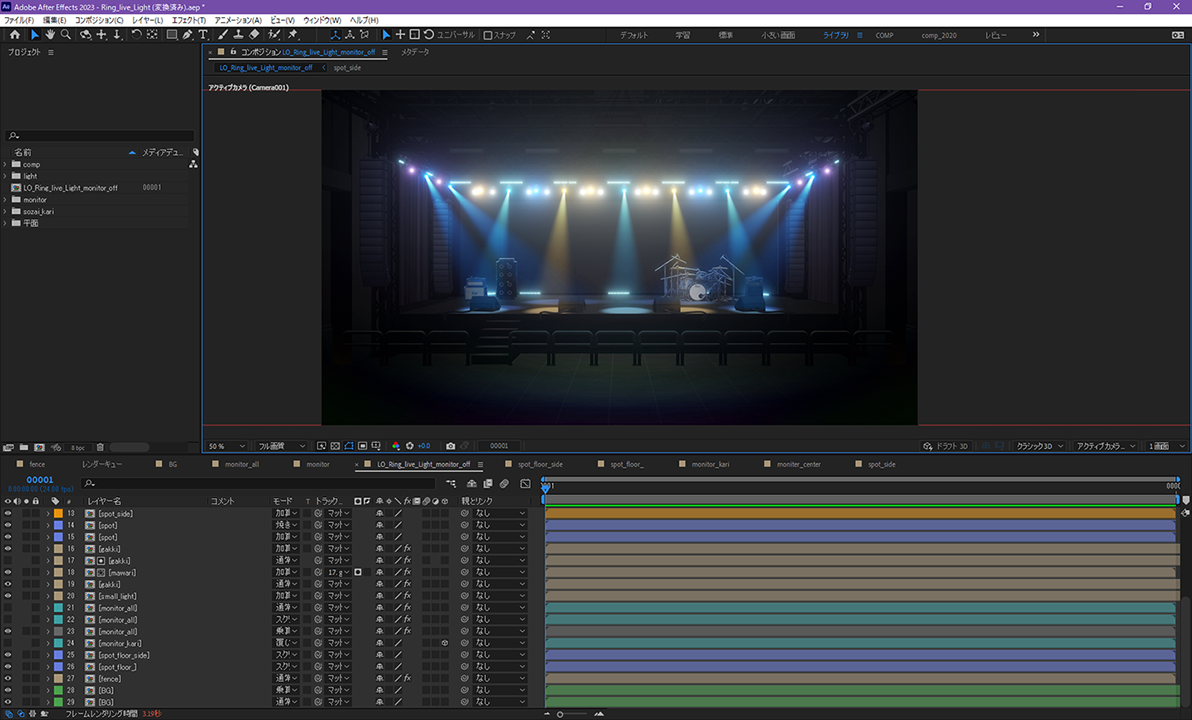Select the Type text tool

point(203,35)
